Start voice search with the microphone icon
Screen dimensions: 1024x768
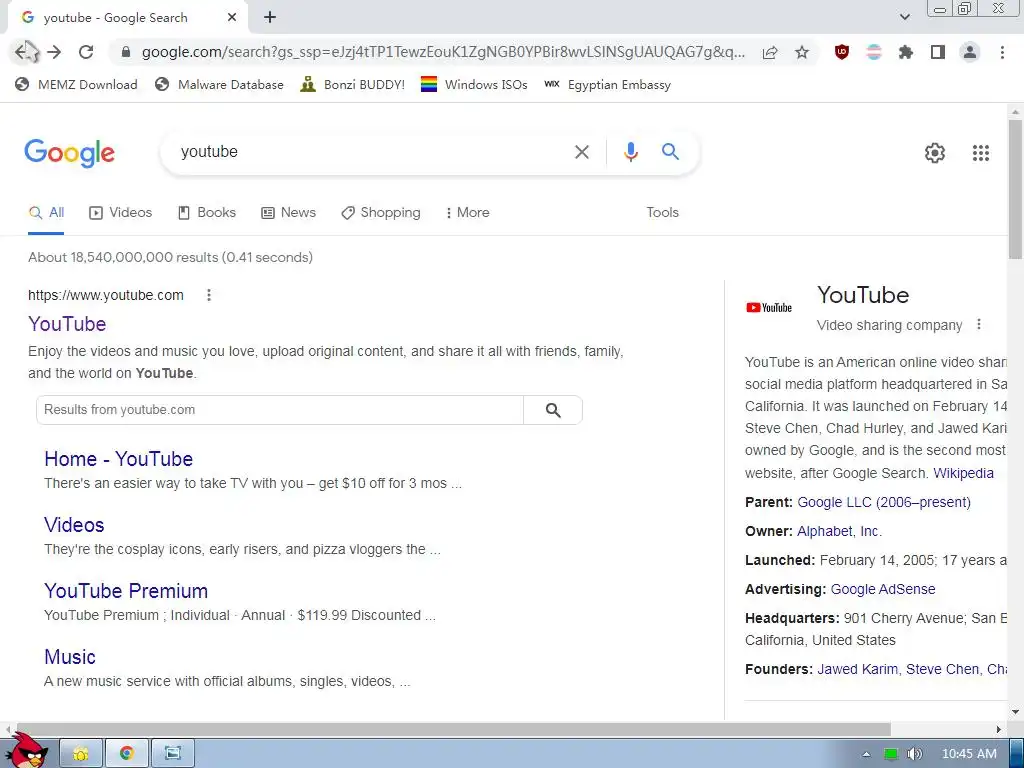coord(631,152)
